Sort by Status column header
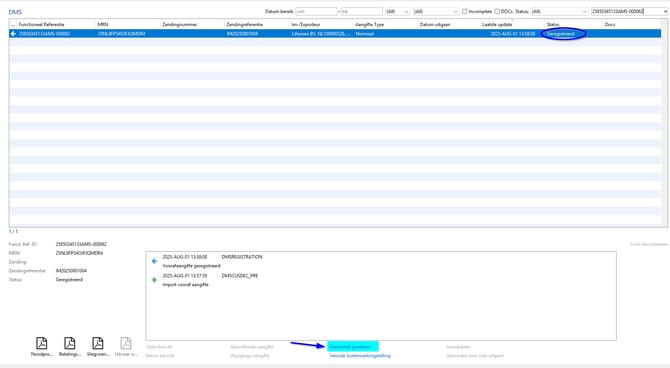This screenshot has width=670, height=368. (553, 24)
